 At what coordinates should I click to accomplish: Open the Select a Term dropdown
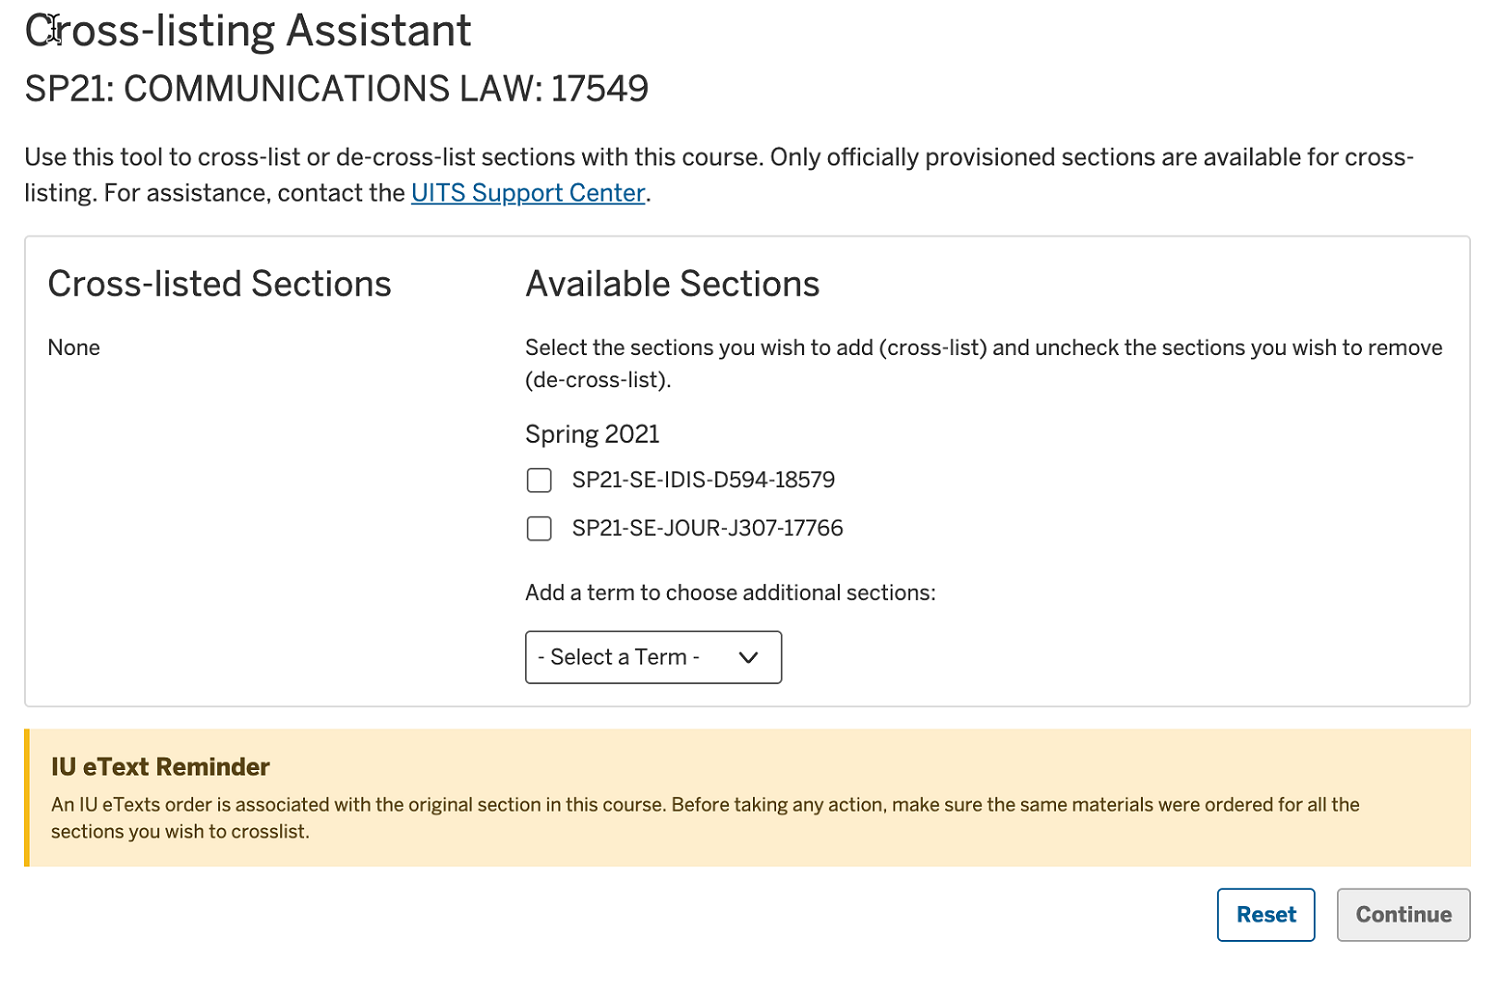[x=653, y=657]
